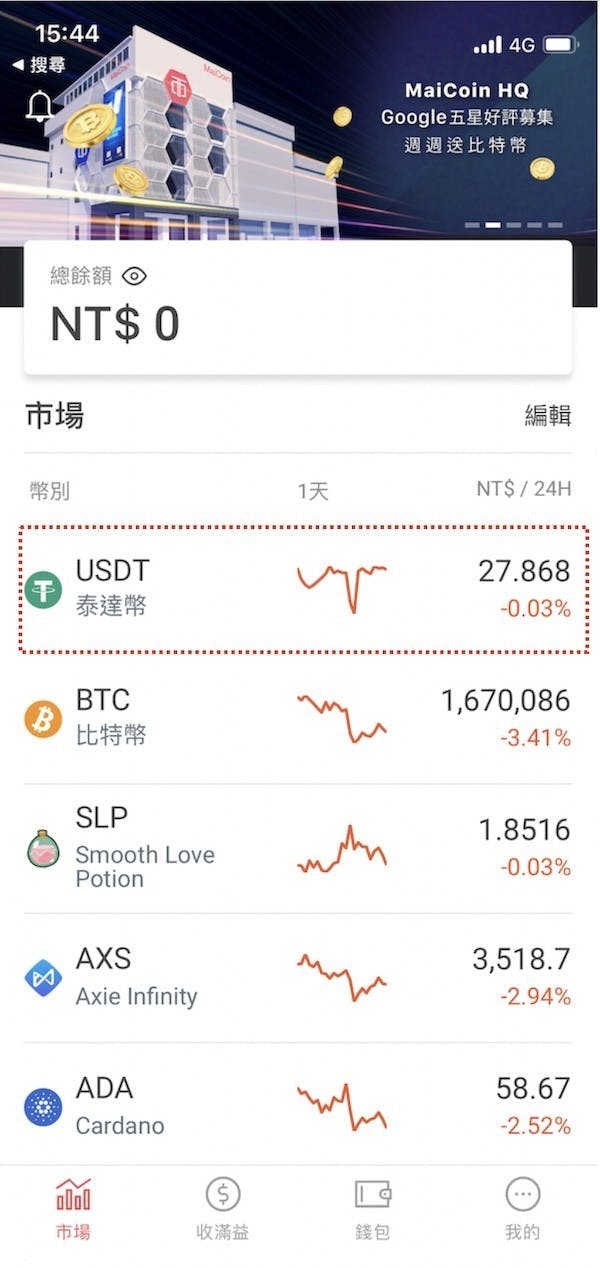
Task: Toggle total balance visibility eye icon
Action: (x=134, y=276)
